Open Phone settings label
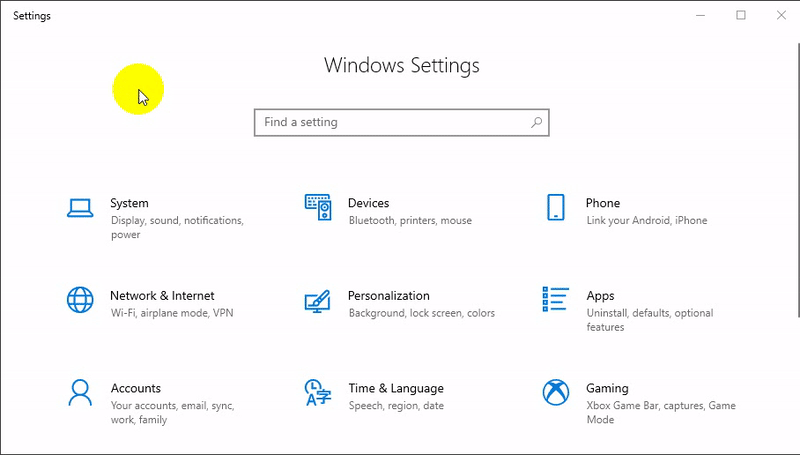Screen dimensions: 800x455 (x=603, y=203)
